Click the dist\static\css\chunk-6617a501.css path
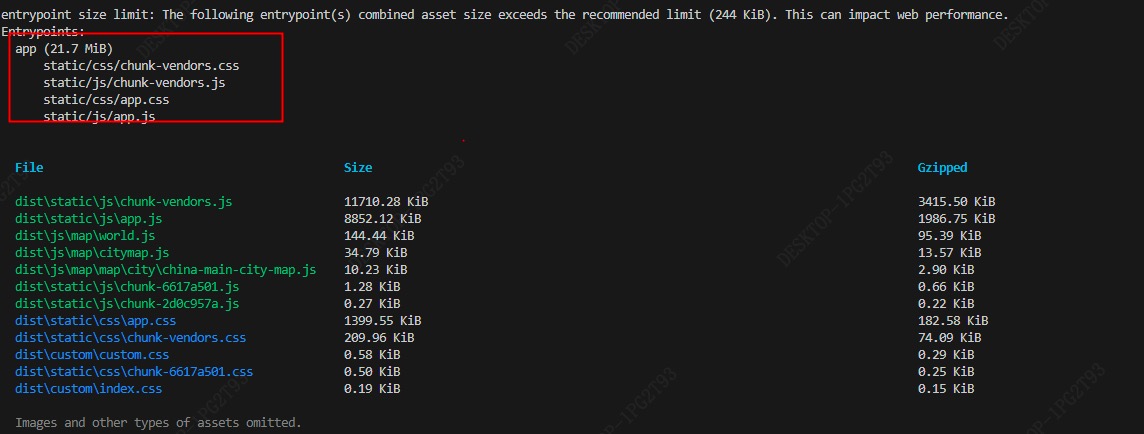This screenshot has height=434, width=1144. coord(134,372)
